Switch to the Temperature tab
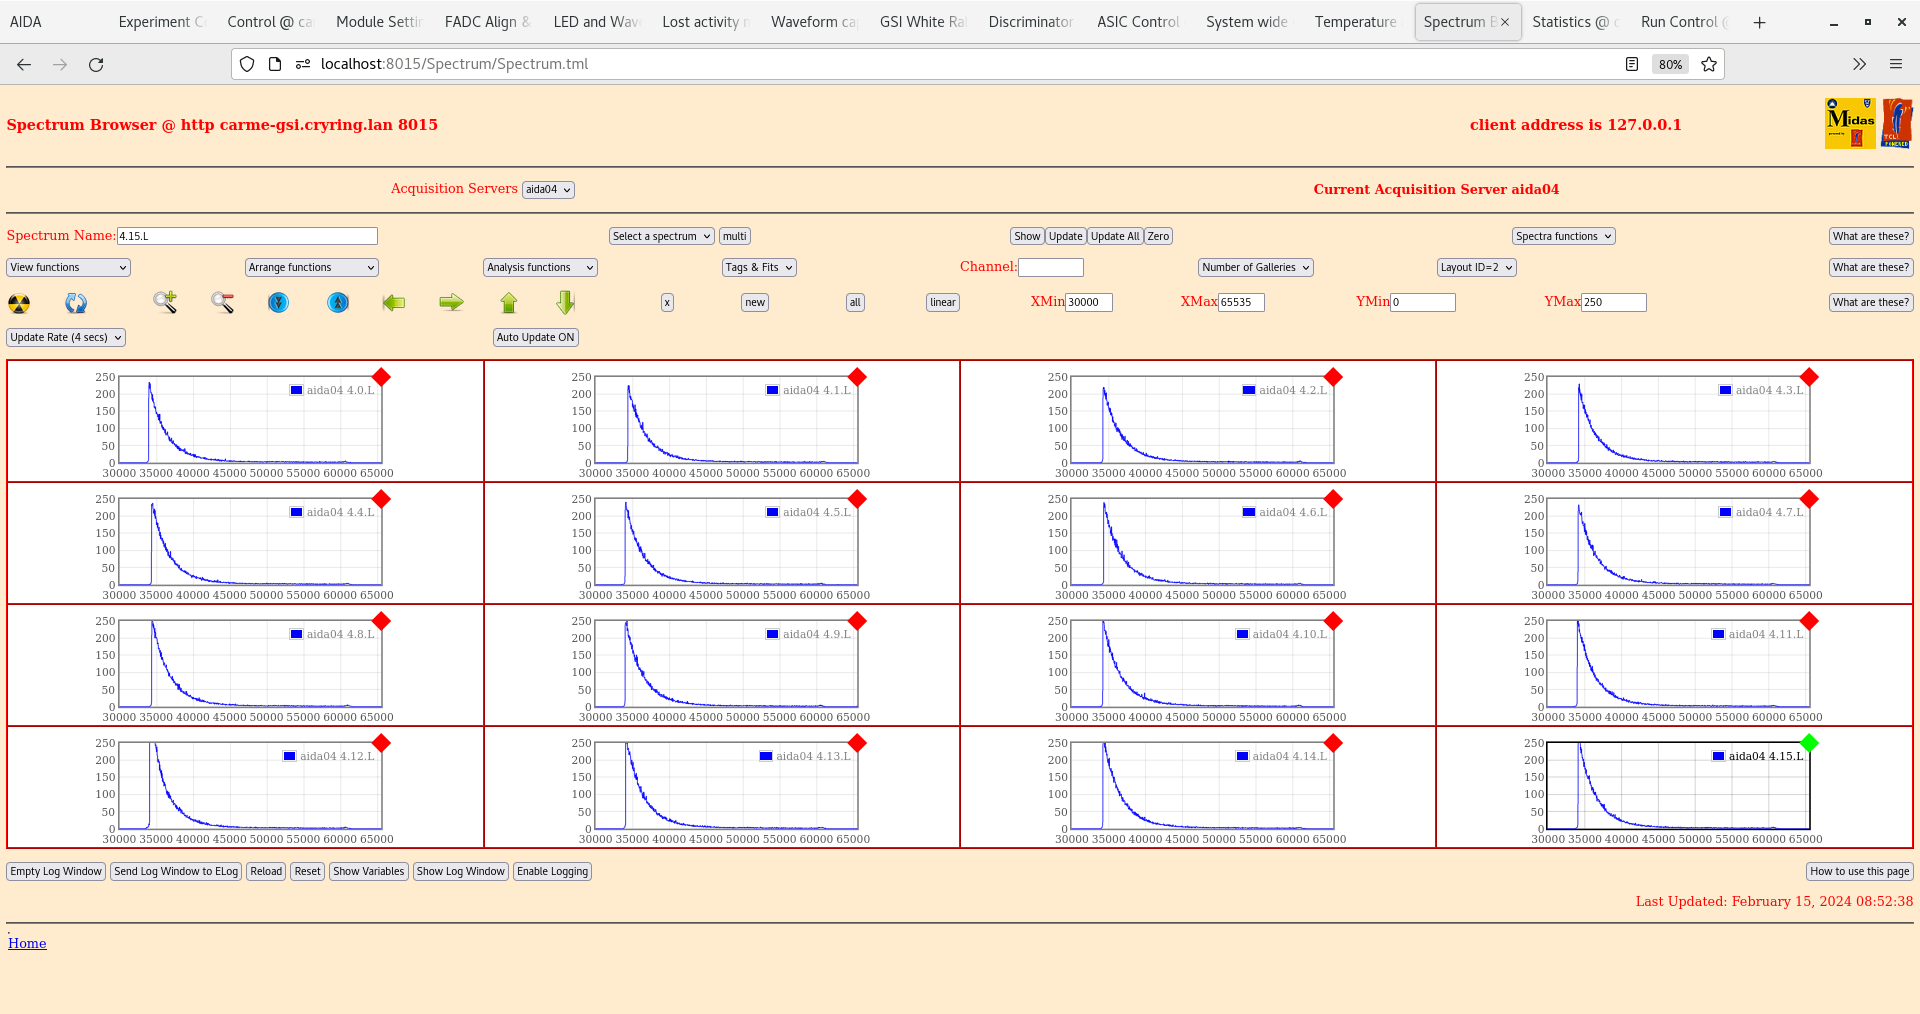The width and height of the screenshot is (1920, 1014). point(1355,22)
